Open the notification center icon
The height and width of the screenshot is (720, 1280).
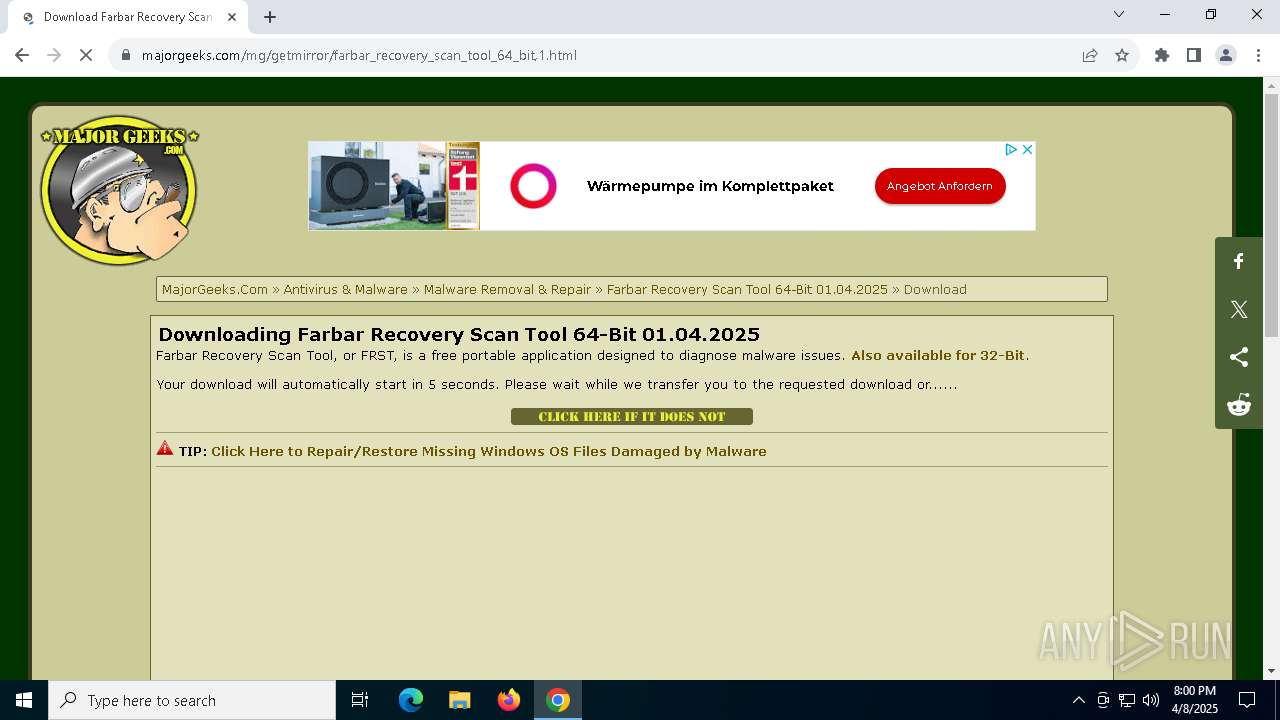[x=1247, y=700]
